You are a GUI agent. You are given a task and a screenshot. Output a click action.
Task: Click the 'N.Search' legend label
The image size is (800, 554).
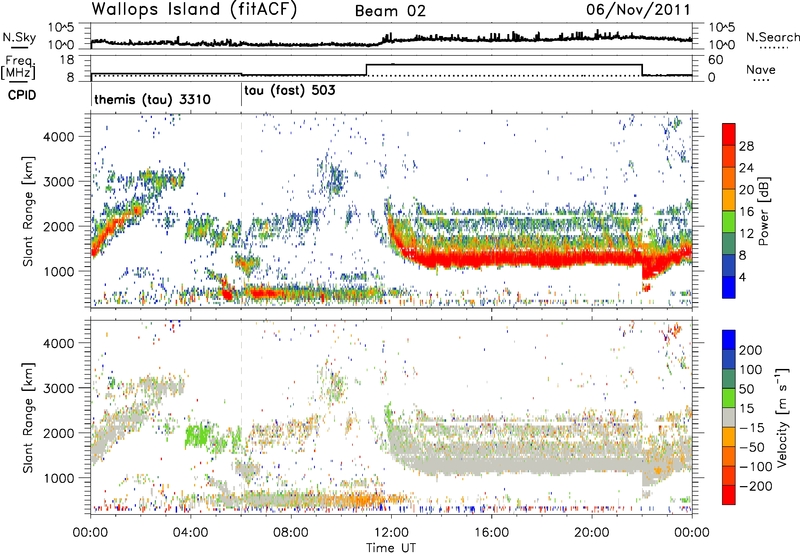pos(772,37)
